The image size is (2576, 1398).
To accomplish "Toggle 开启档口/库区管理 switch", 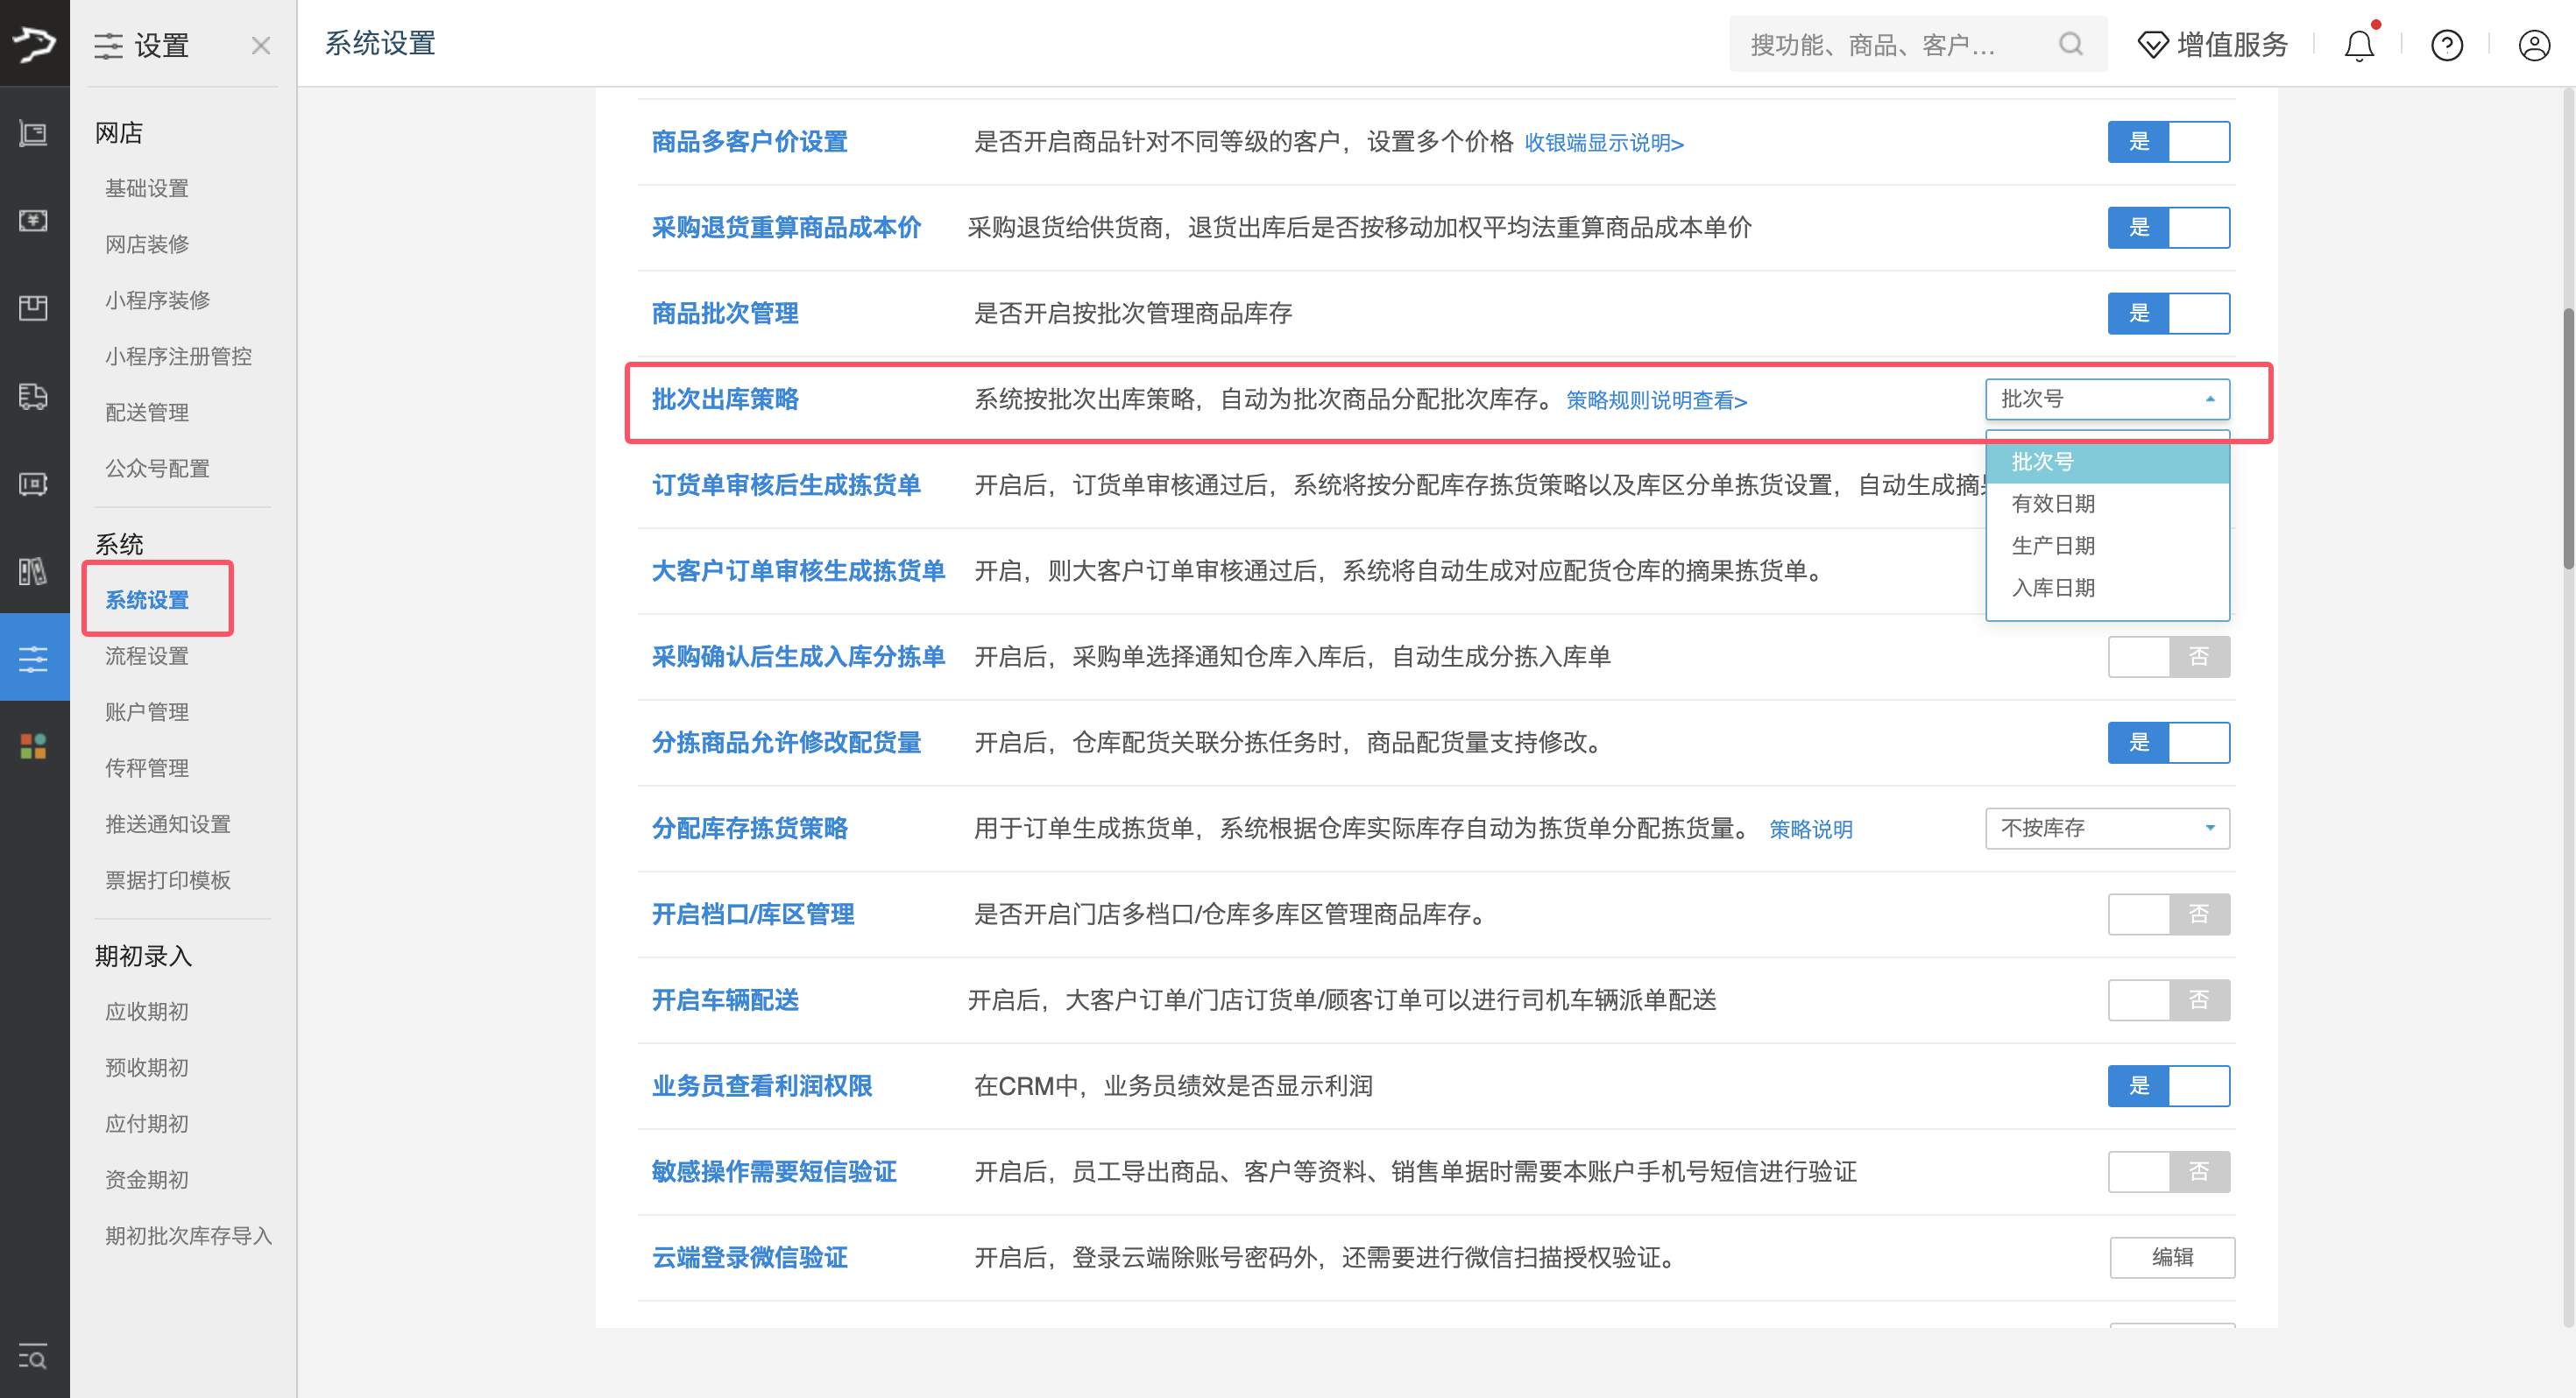I will (x=2168, y=914).
